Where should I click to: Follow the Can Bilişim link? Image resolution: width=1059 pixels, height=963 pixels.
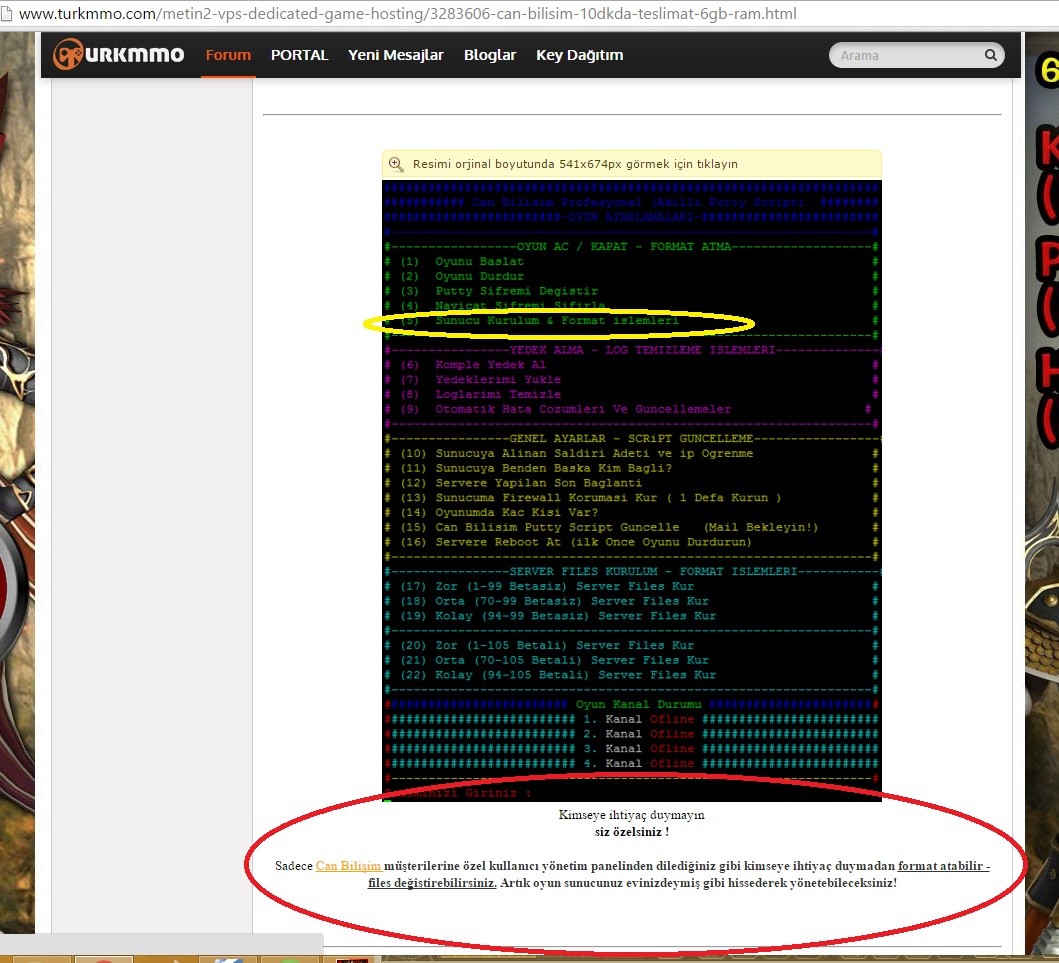(x=348, y=866)
